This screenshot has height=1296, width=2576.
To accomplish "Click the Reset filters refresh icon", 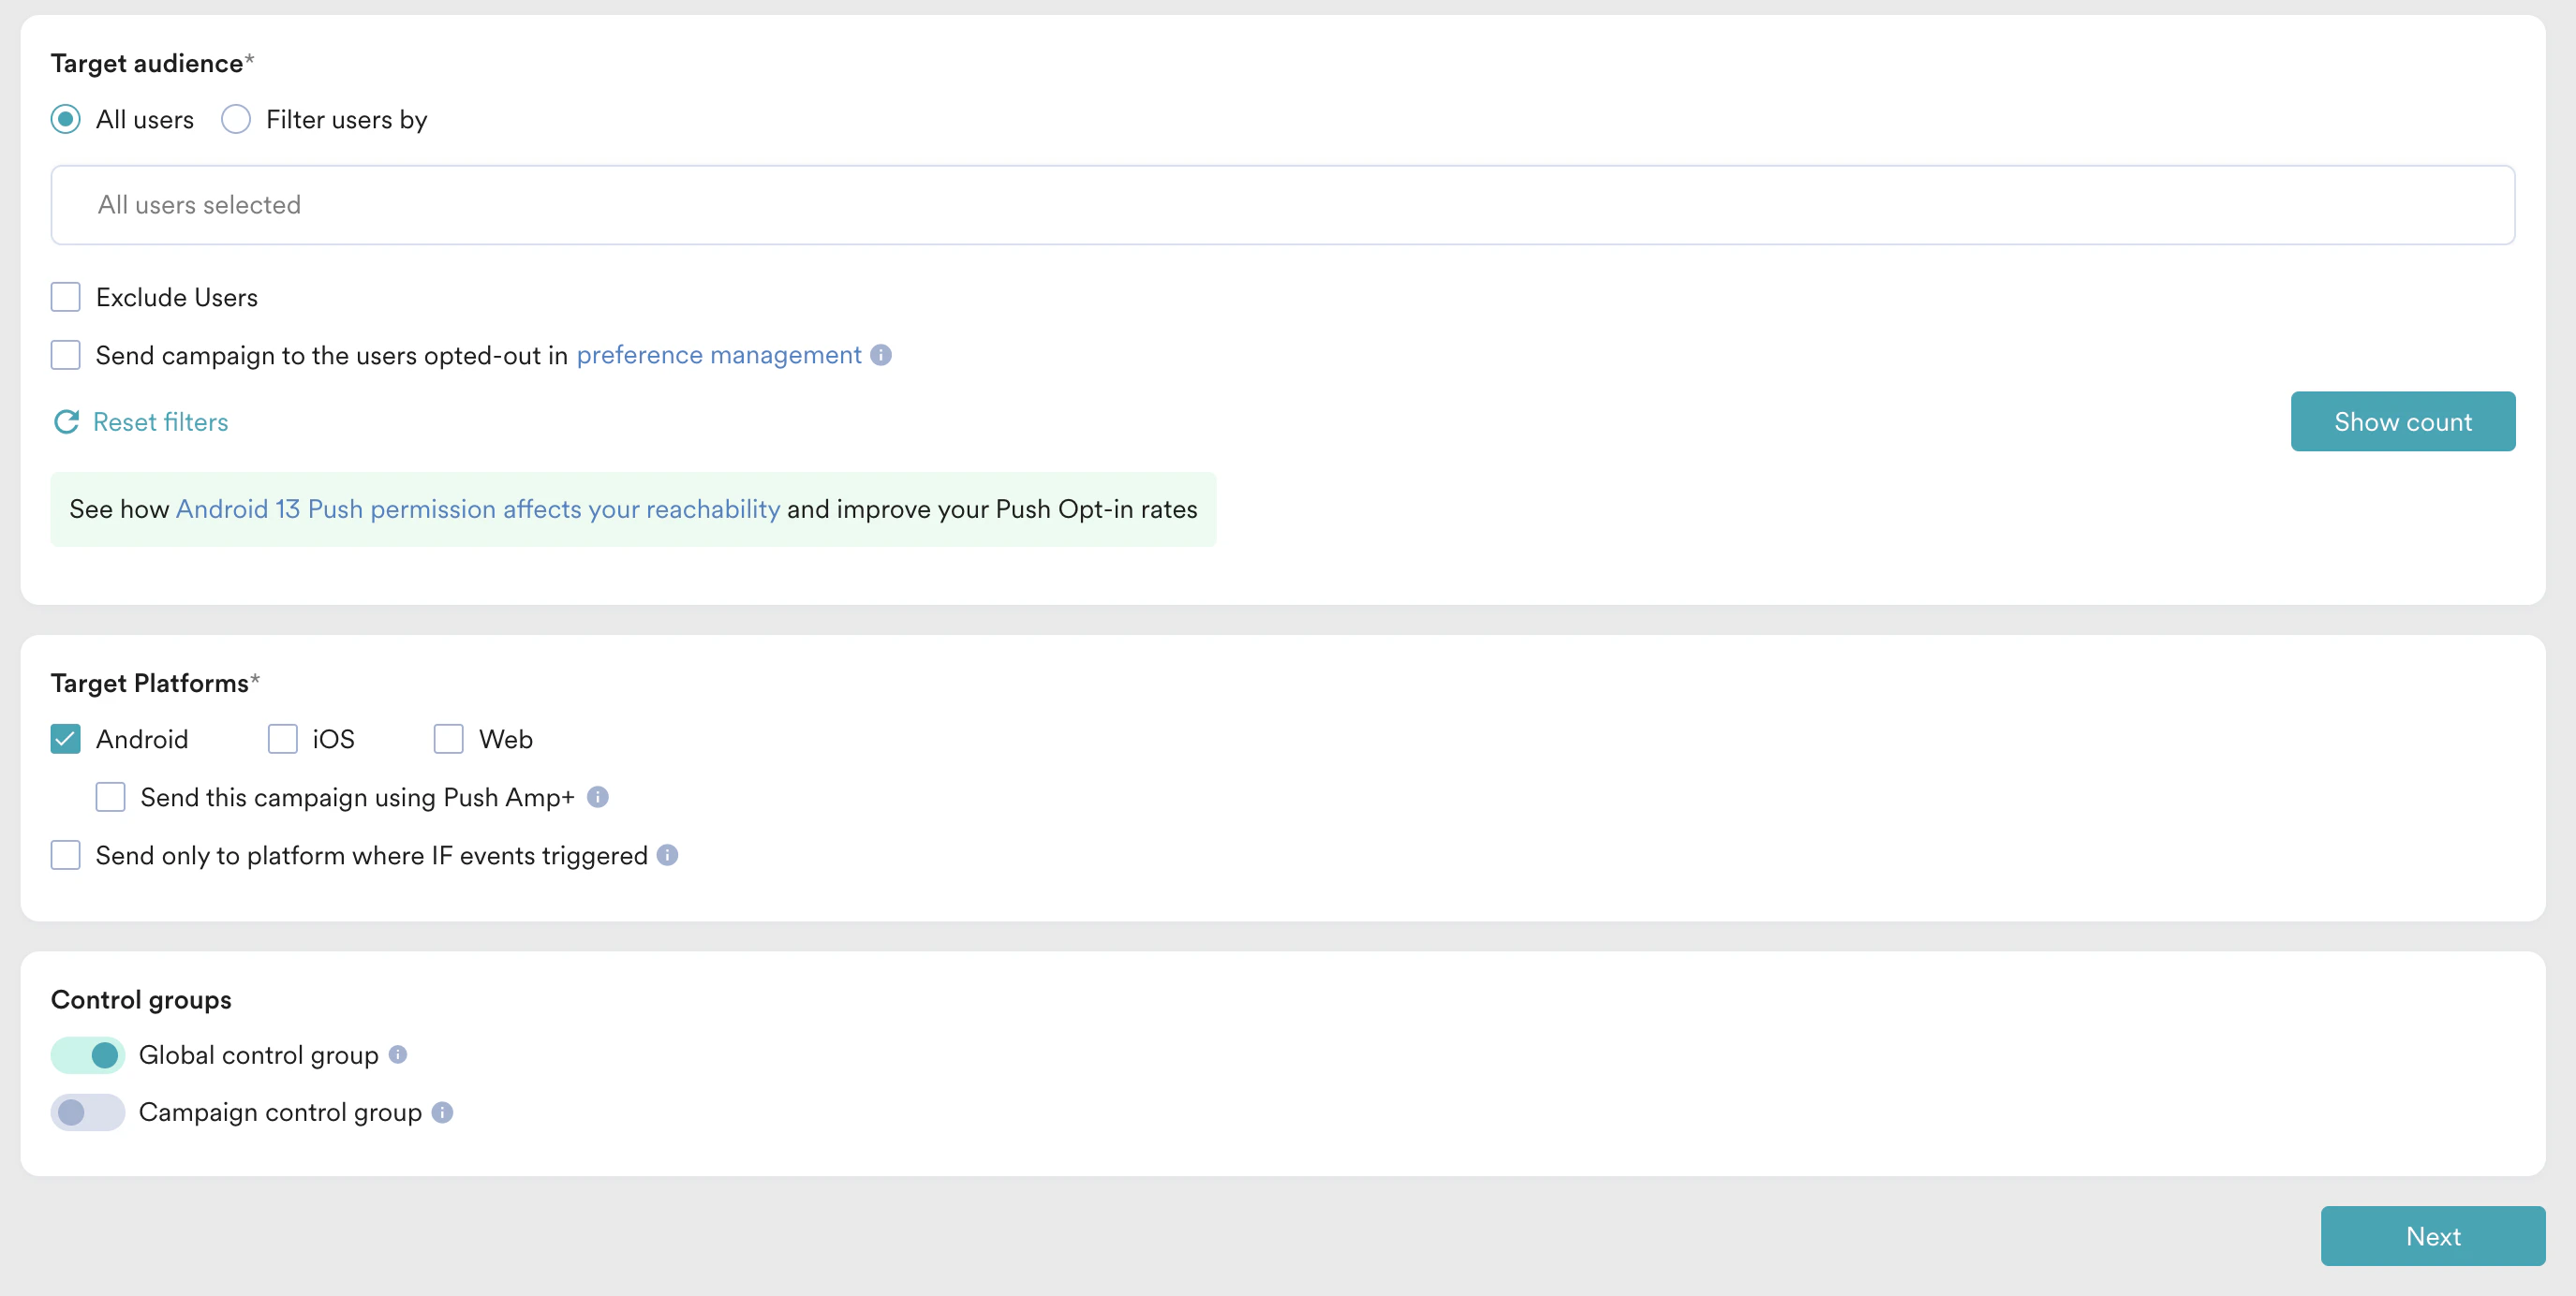I will tap(66, 422).
